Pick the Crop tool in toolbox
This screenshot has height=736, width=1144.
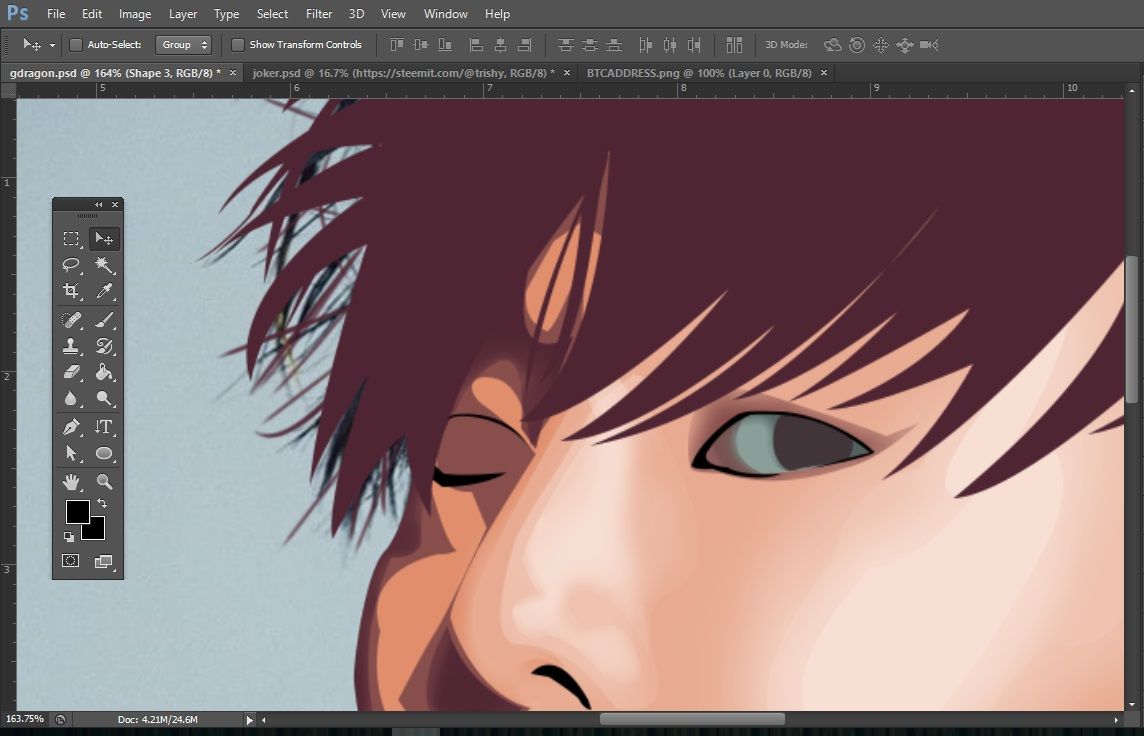[x=71, y=291]
